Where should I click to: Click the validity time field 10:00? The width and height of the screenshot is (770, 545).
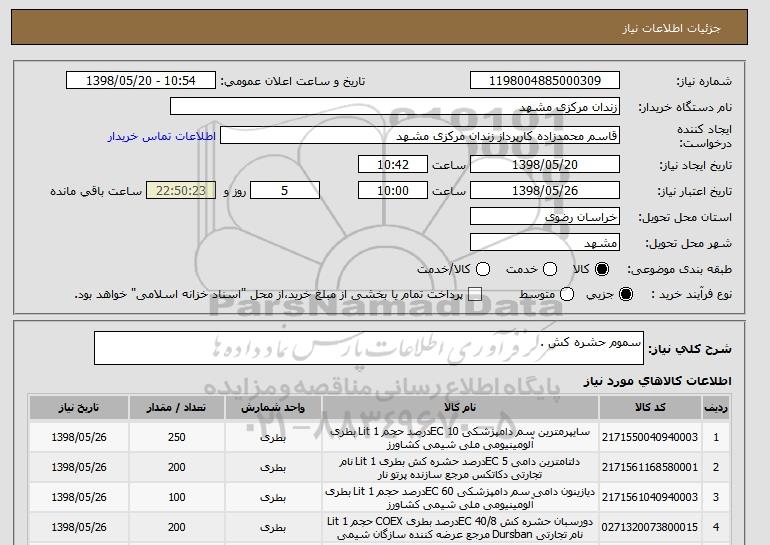click(x=393, y=191)
